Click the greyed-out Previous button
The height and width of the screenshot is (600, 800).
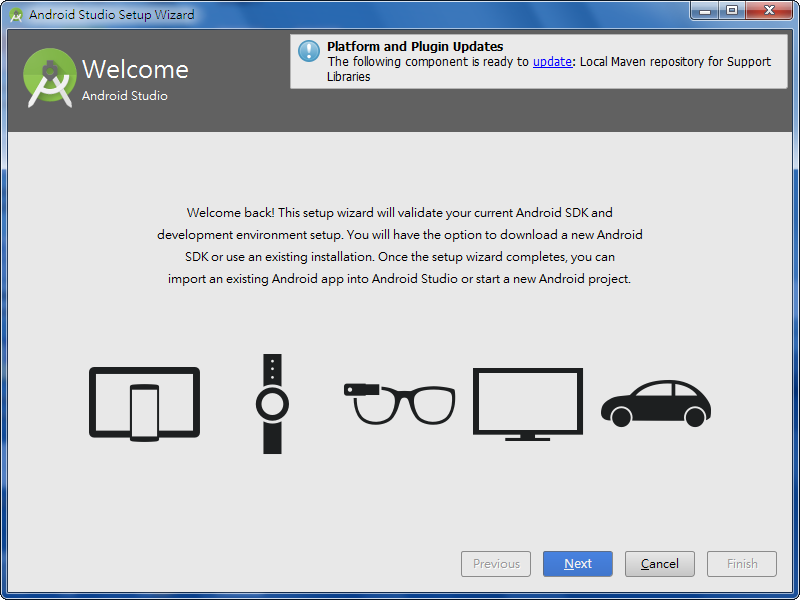click(x=496, y=564)
